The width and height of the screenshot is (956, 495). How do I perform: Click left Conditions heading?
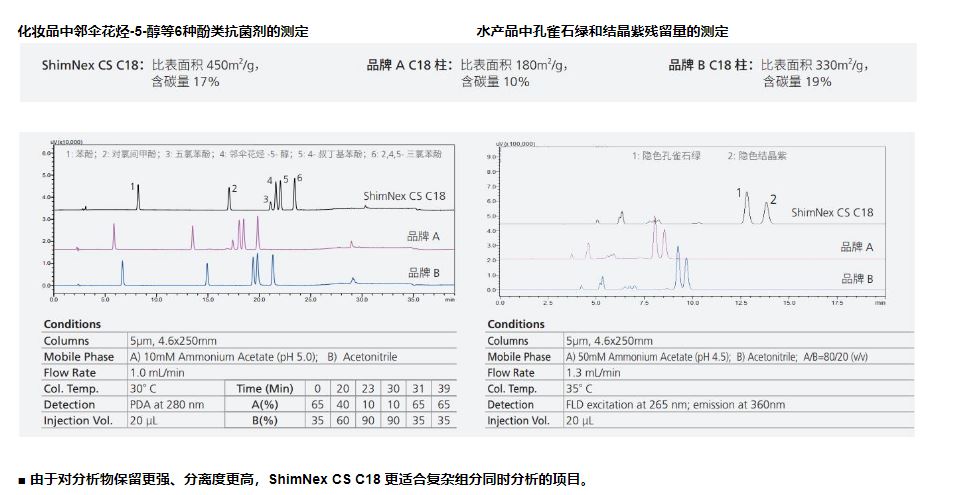[72, 324]
